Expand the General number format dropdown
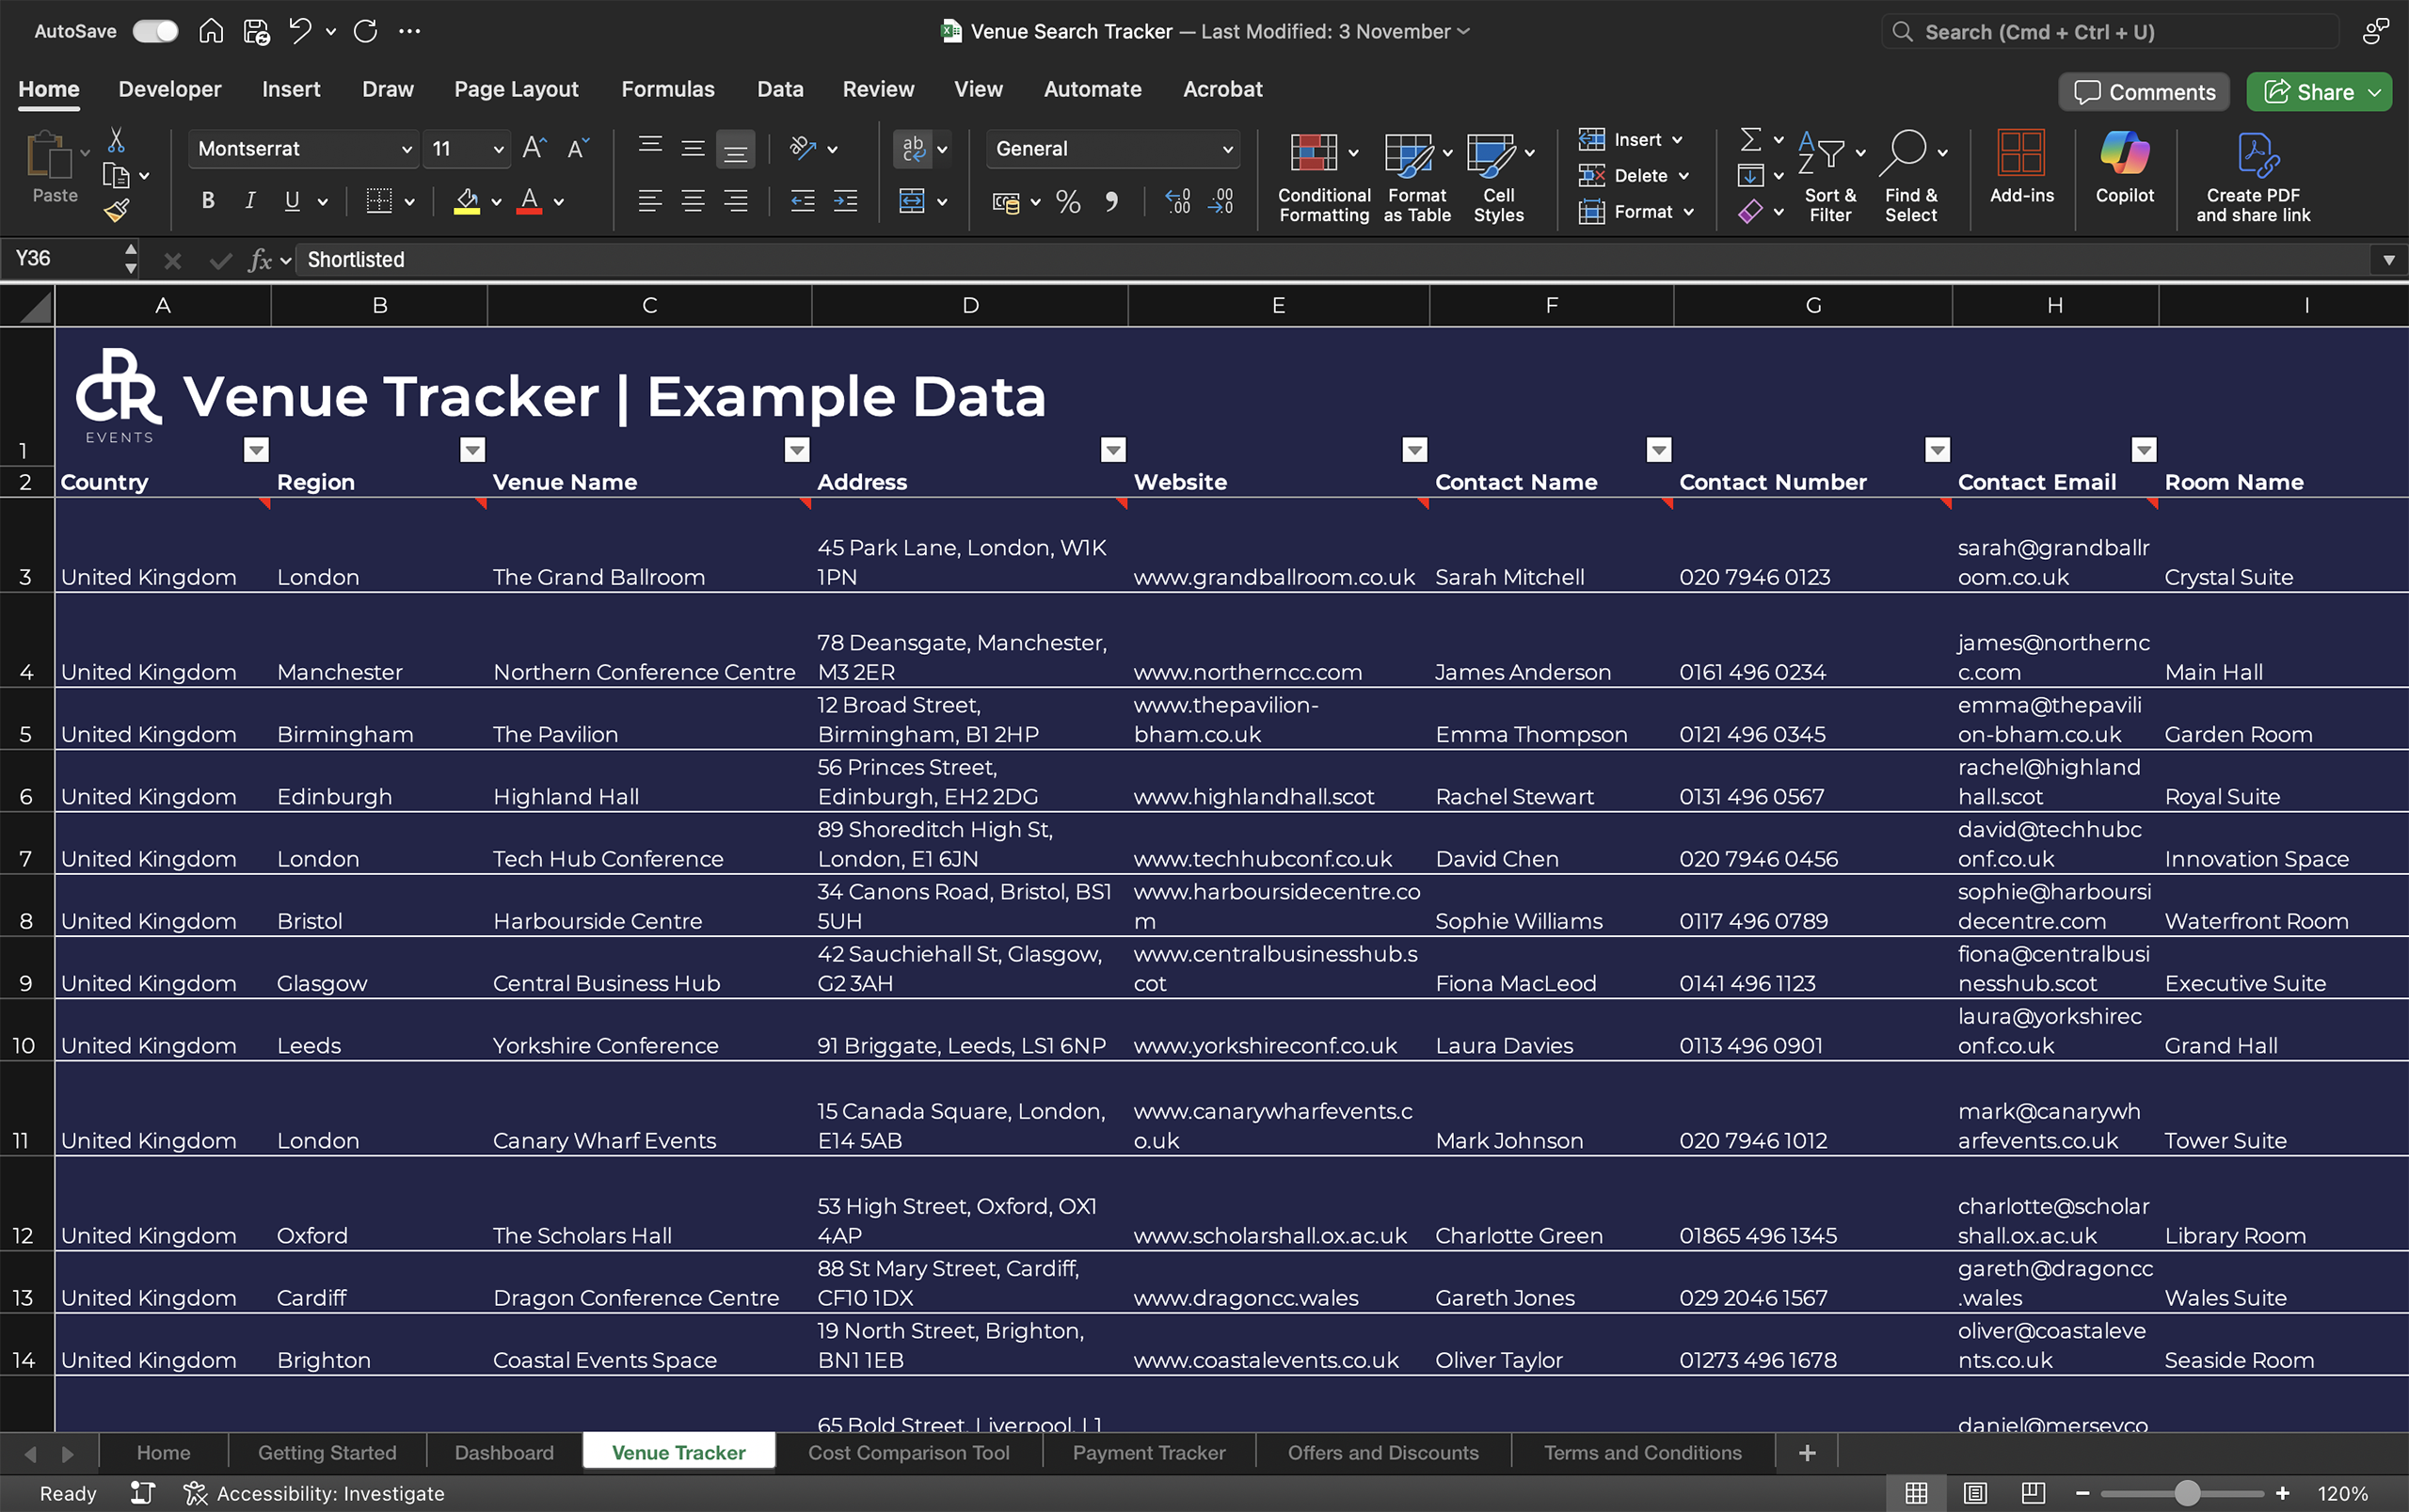Viewport: 2409px width, 1512px height. pyautogui.click(x=1227, y=149)
